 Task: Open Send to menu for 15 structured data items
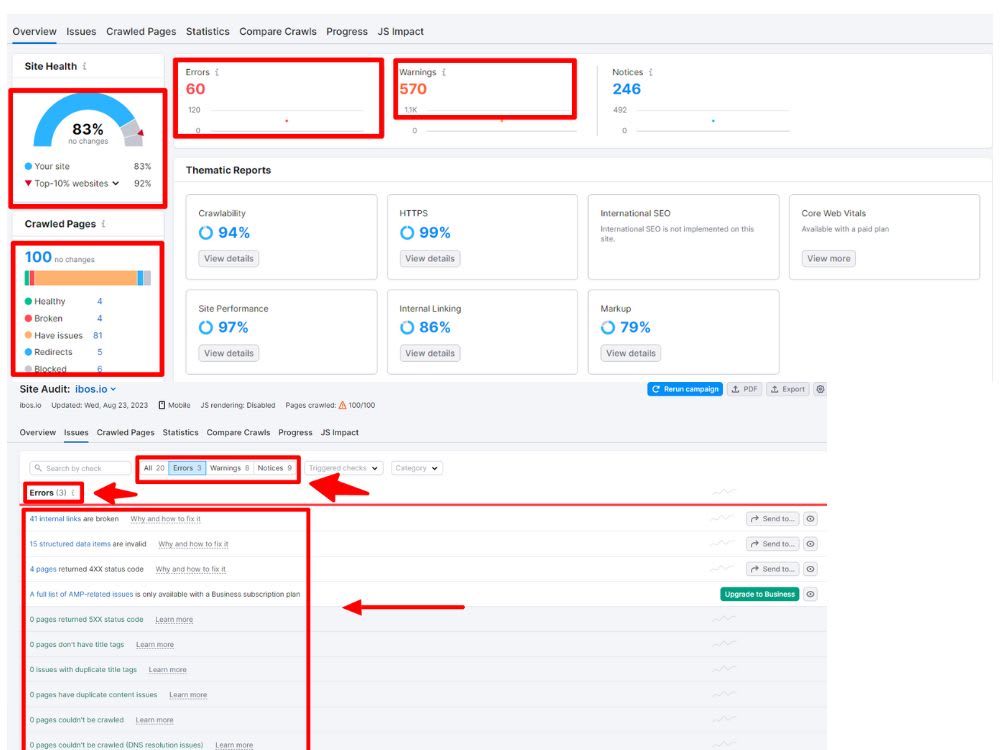(x=773, y=544)
